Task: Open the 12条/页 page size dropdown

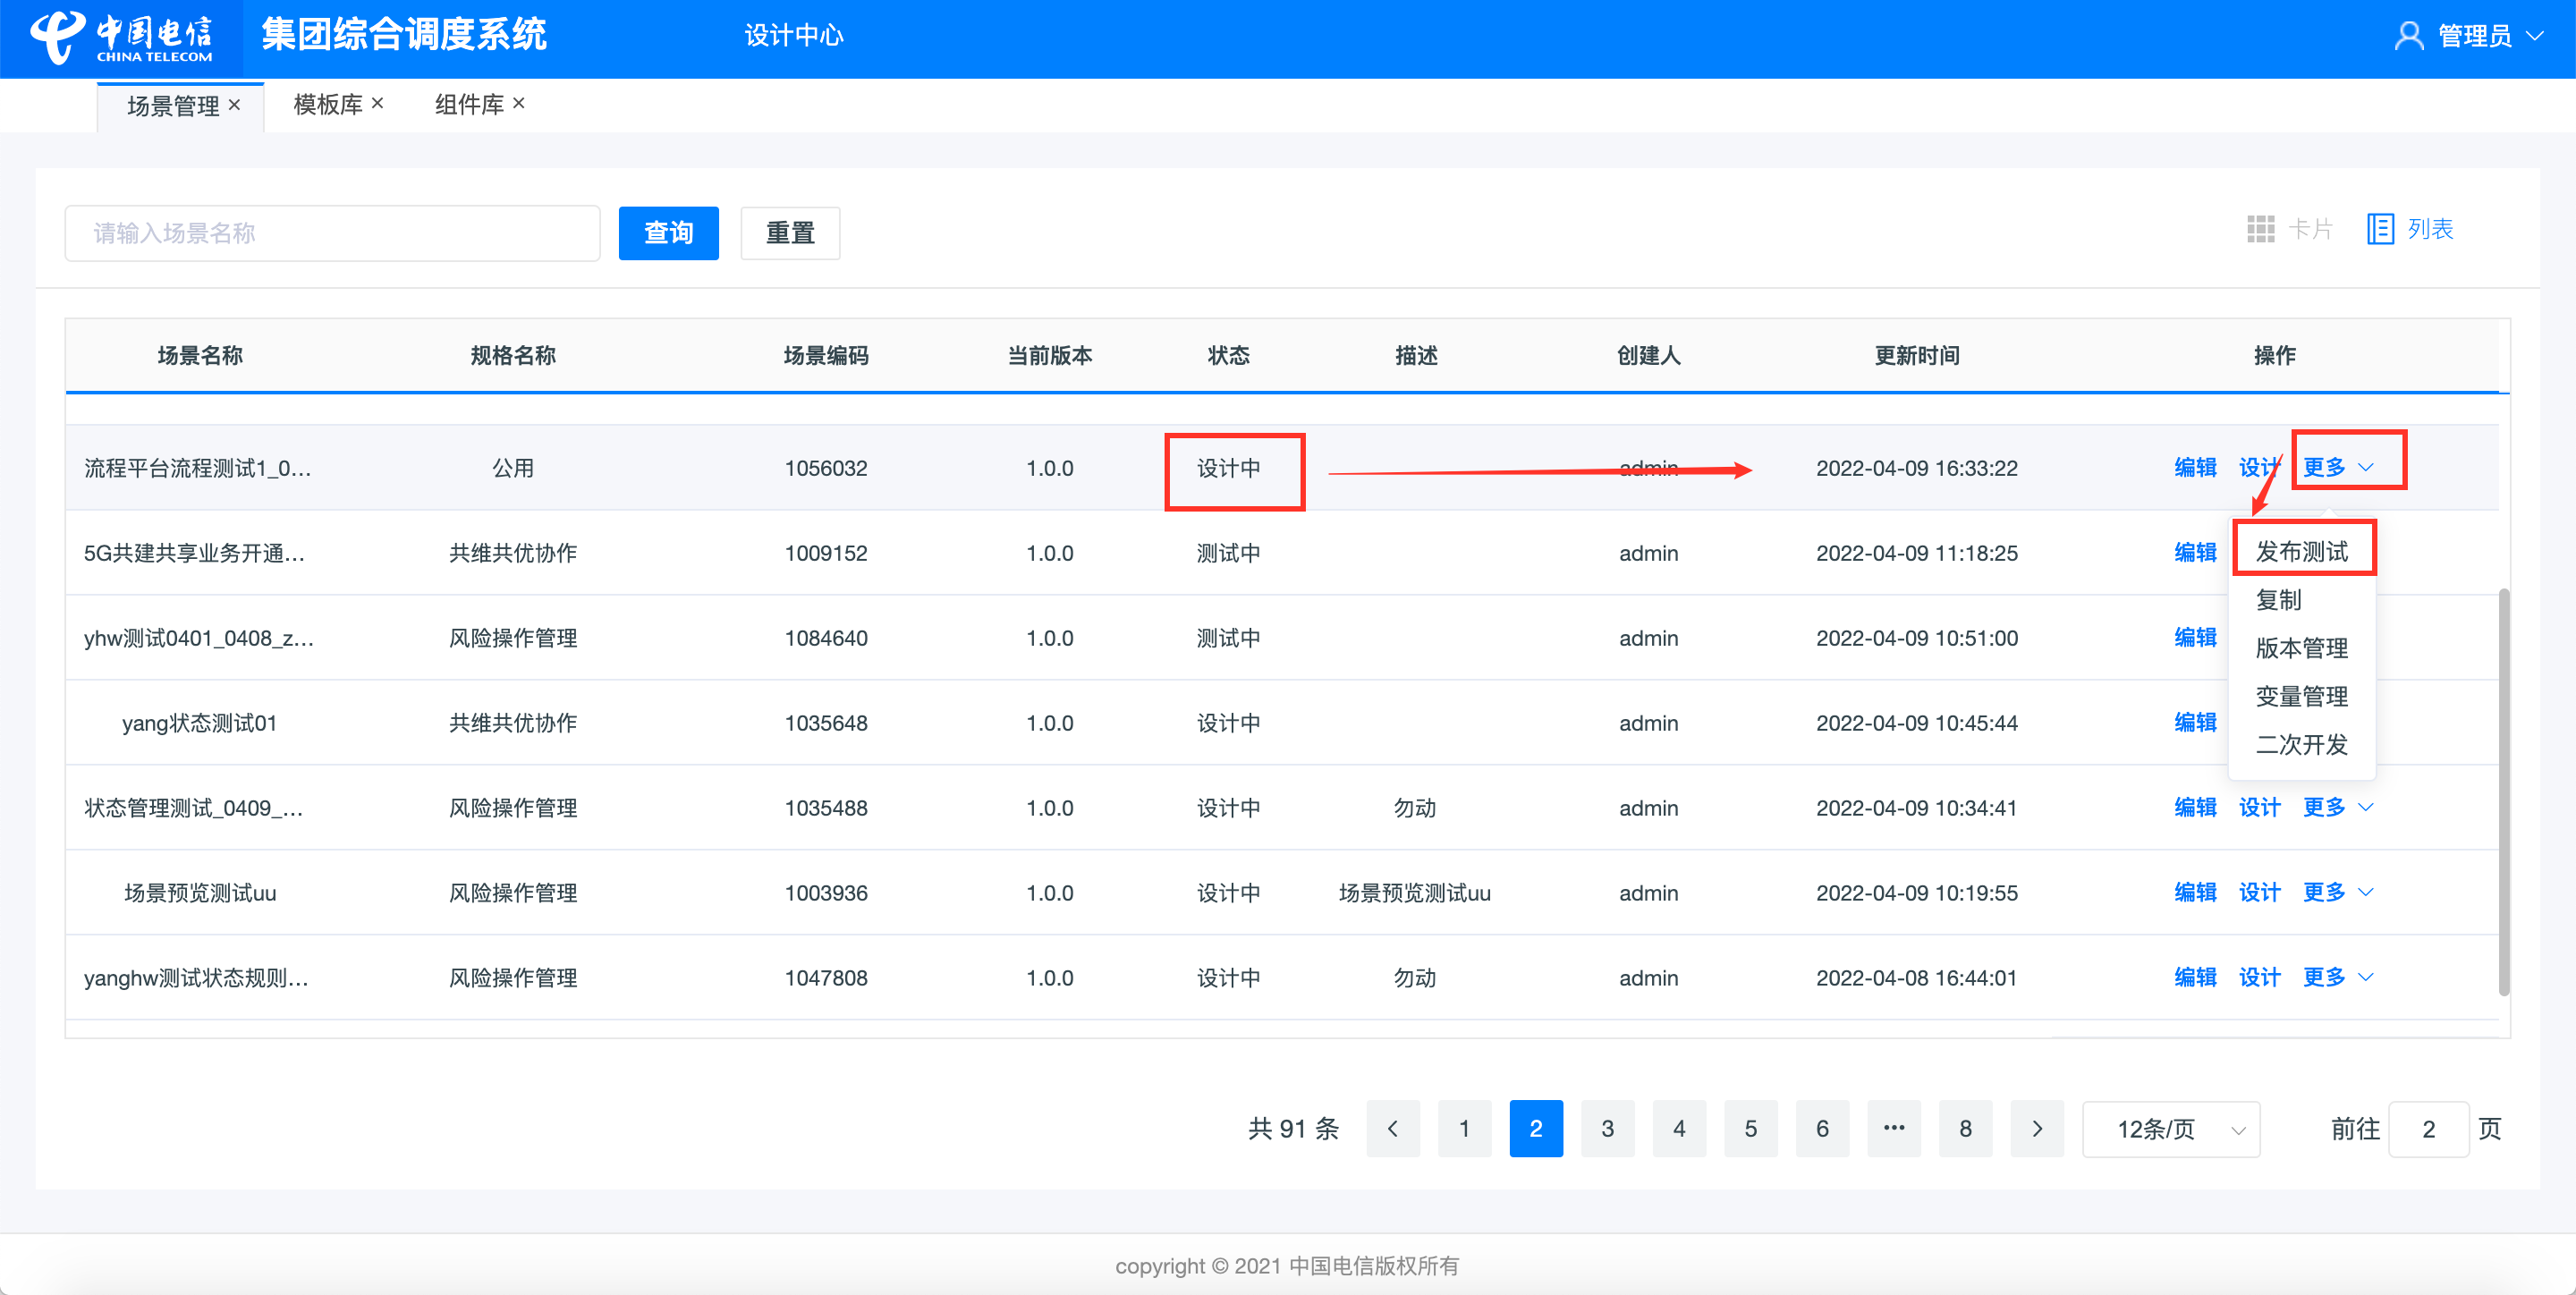Action: 2170,1129
